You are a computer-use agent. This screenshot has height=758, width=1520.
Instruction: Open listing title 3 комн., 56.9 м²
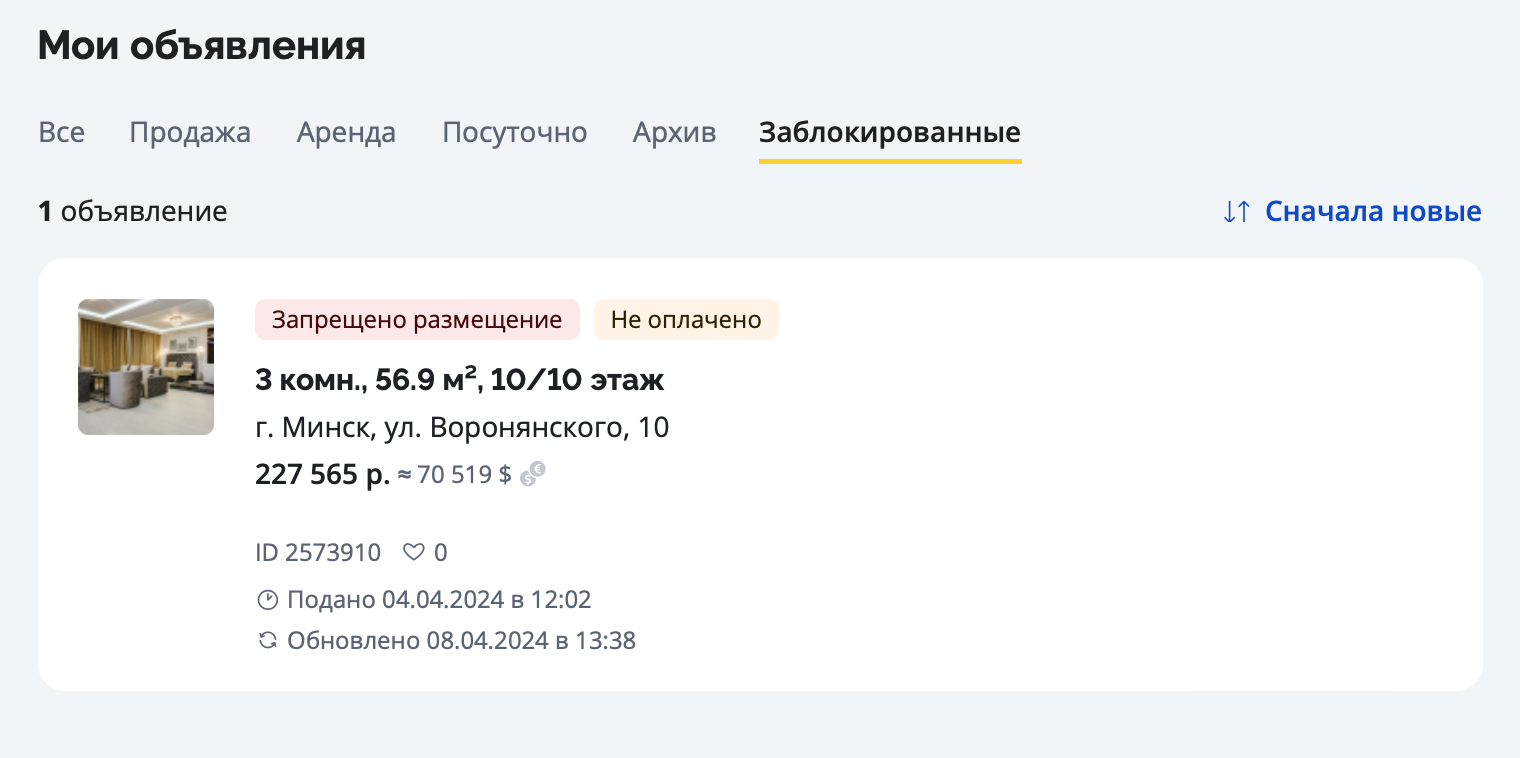point(459,380)
